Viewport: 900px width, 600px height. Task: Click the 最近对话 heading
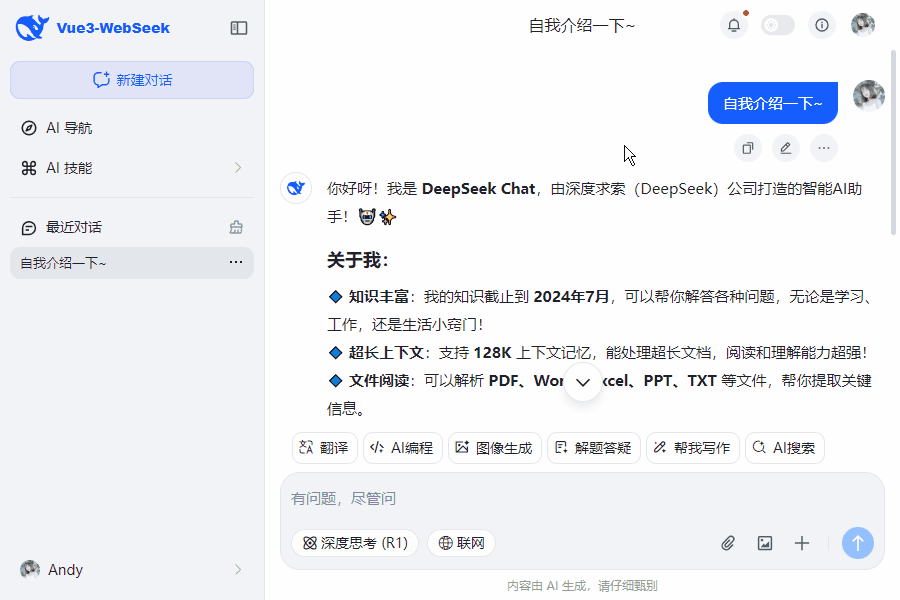(x=73, y=227)
